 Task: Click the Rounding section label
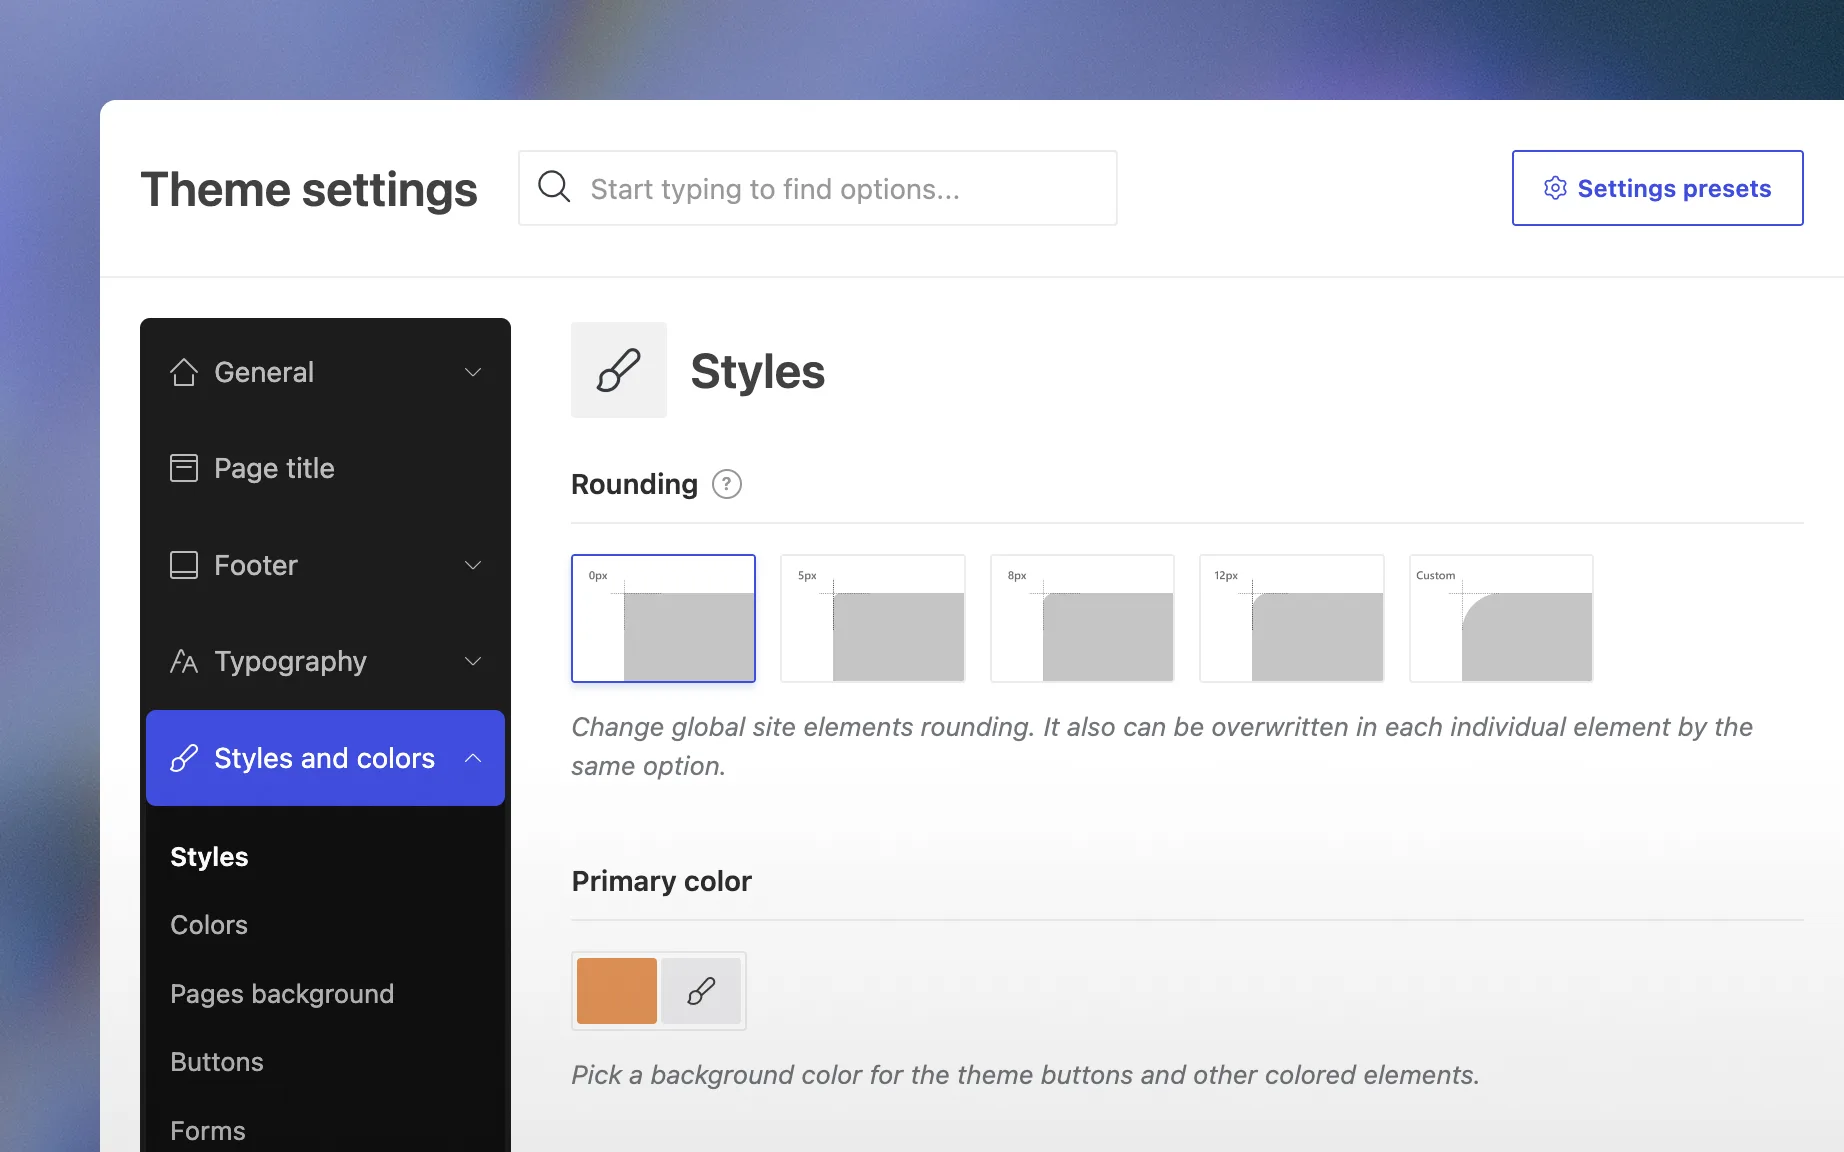click(x=634, y=484)
